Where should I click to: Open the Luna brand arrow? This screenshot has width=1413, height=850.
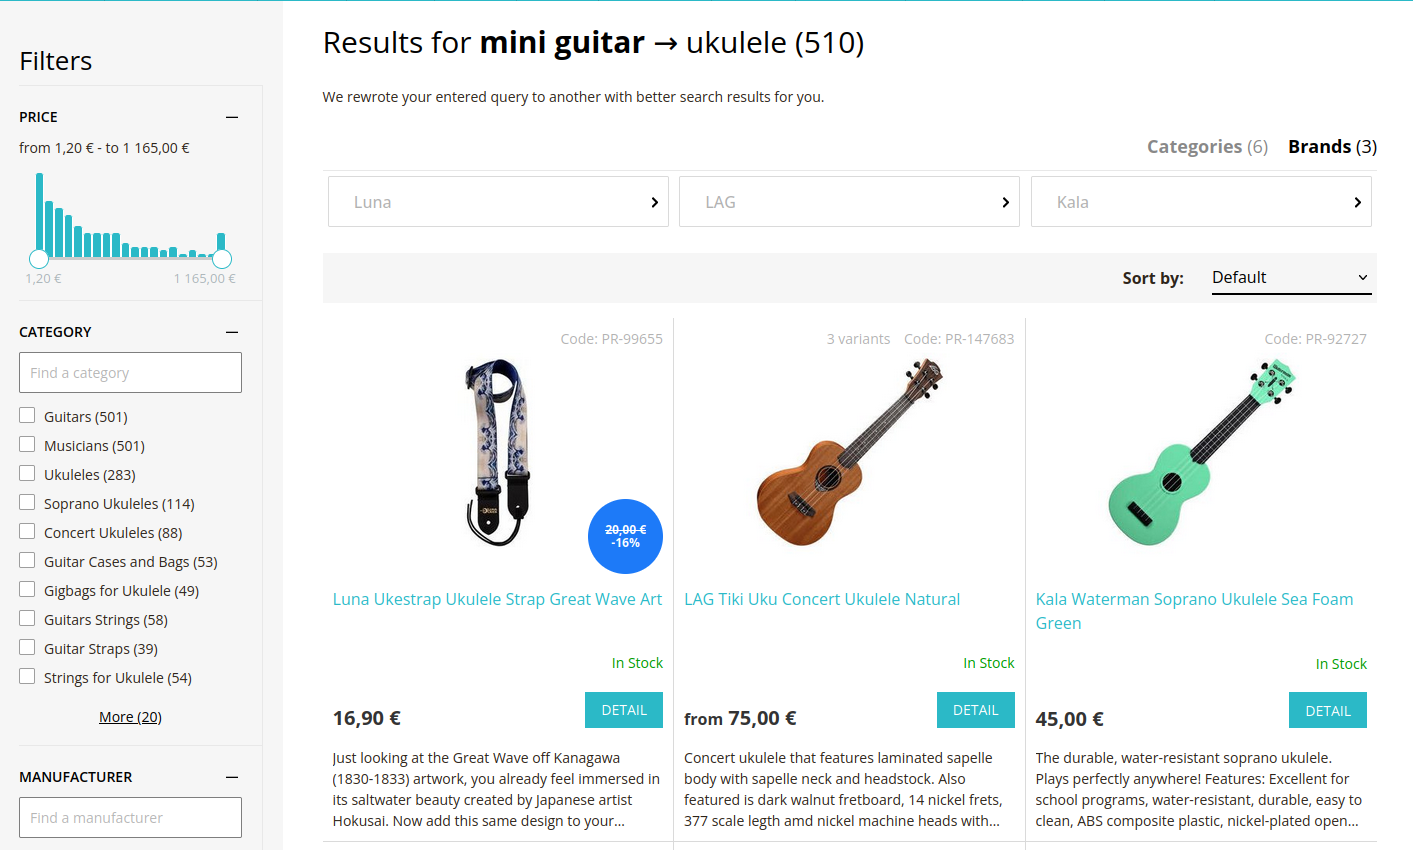coord(654,202)
